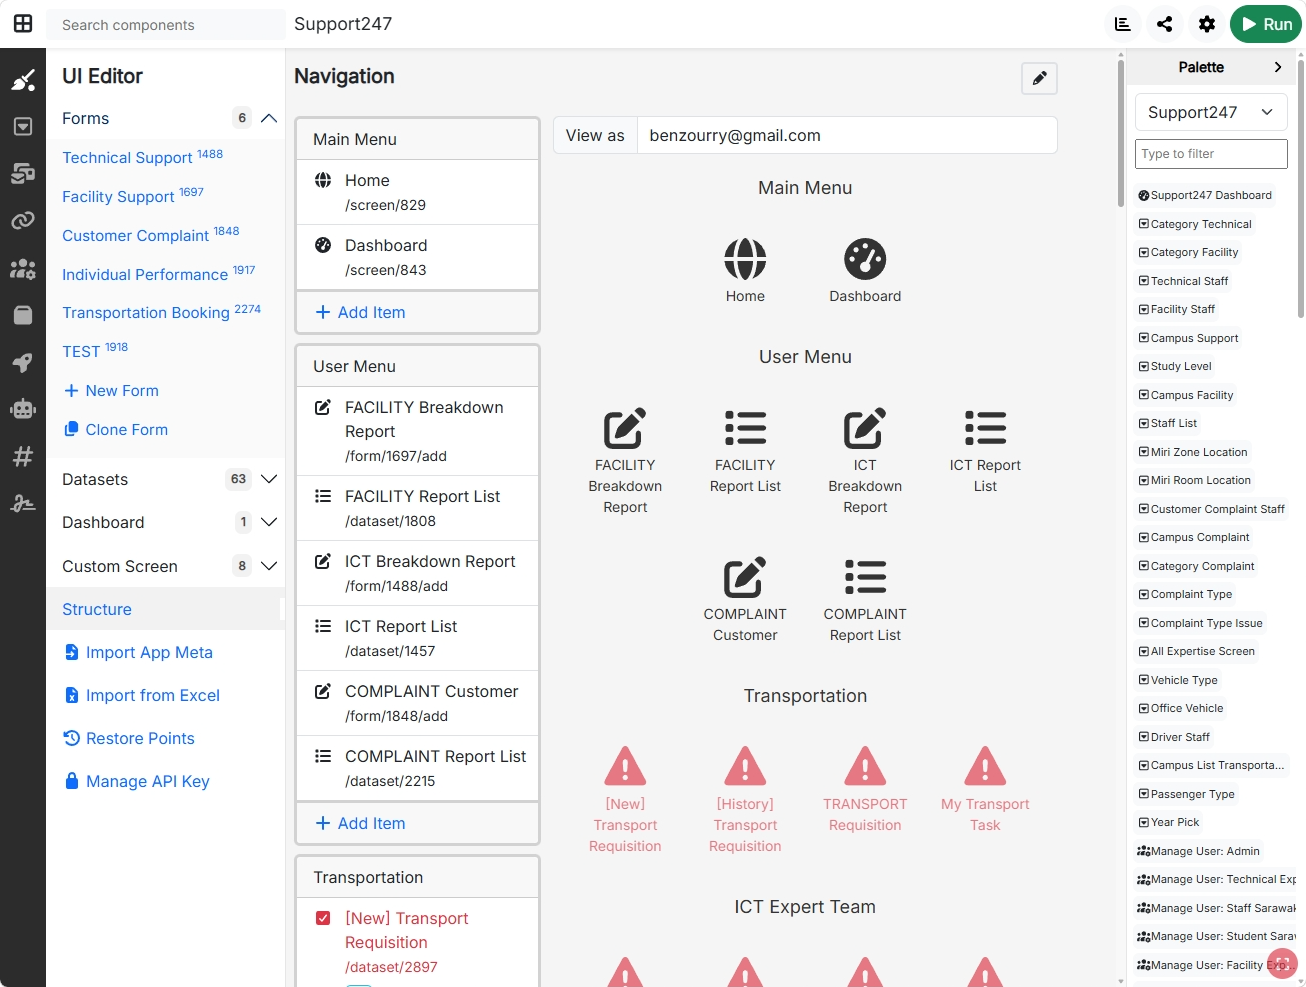The image size is (1306, 987).
Task: Open the apps grid icon
Action: point(23,24)
